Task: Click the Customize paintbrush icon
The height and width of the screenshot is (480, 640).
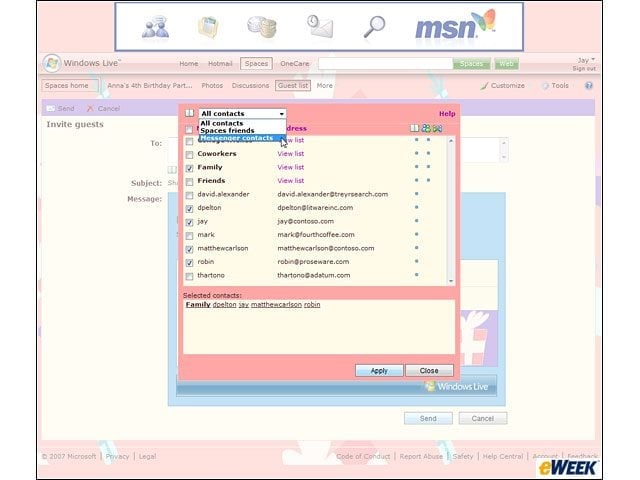Action: click(x=484, y=86)
